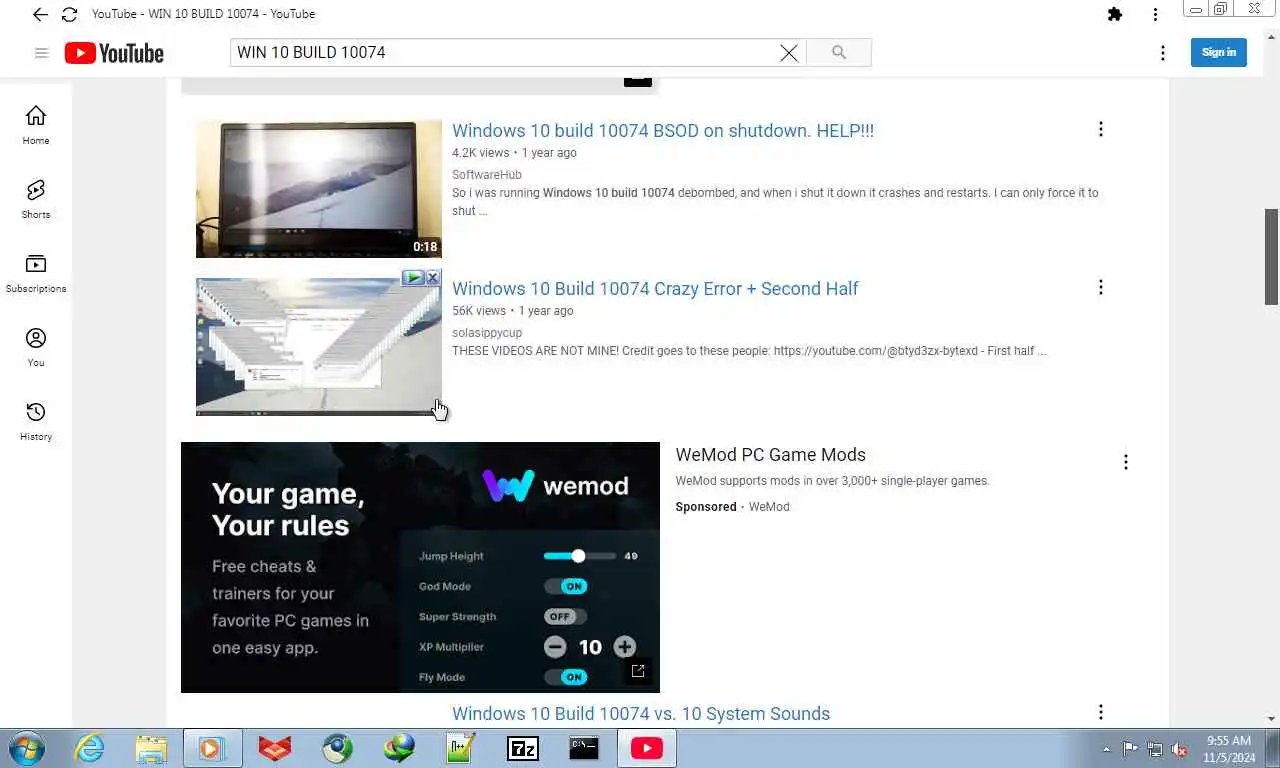Clear the search box with X icon
This screenshot has width=1280, height=768.
click(789, 53)
